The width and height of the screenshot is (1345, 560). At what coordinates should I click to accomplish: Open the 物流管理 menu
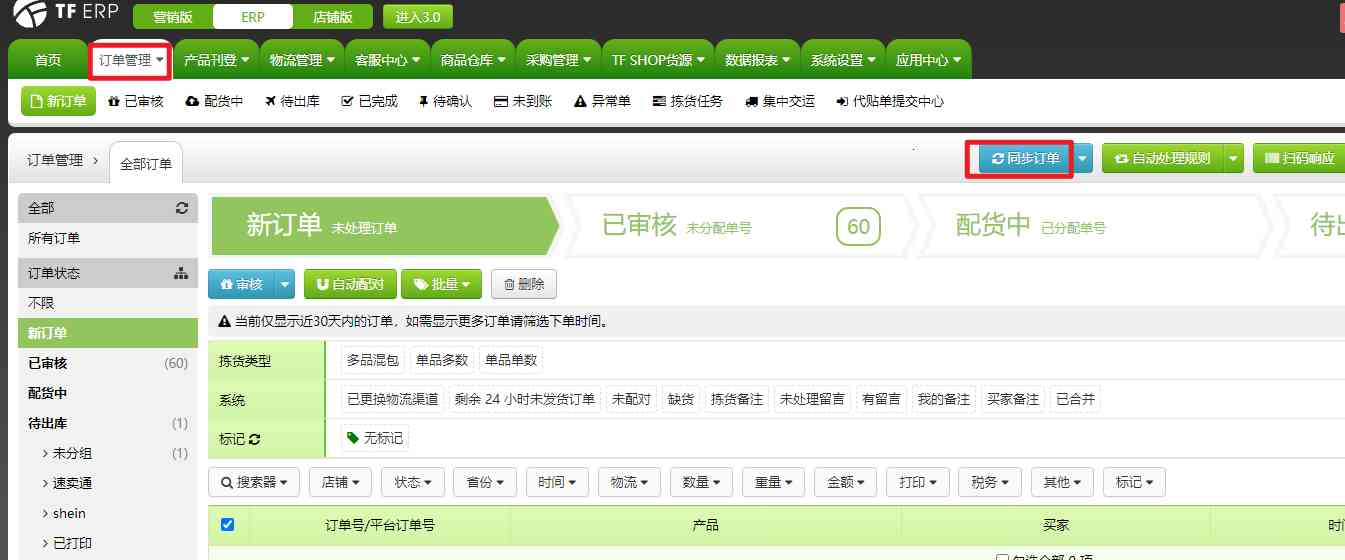[302, 60]
